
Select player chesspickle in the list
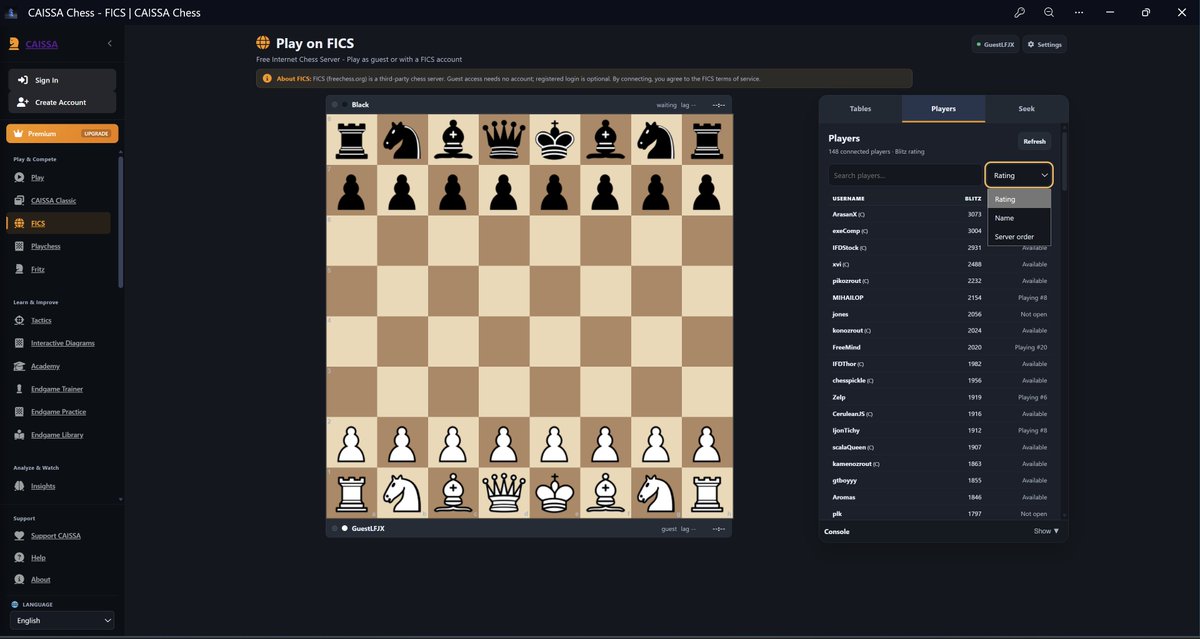click(x=940, y=380)
